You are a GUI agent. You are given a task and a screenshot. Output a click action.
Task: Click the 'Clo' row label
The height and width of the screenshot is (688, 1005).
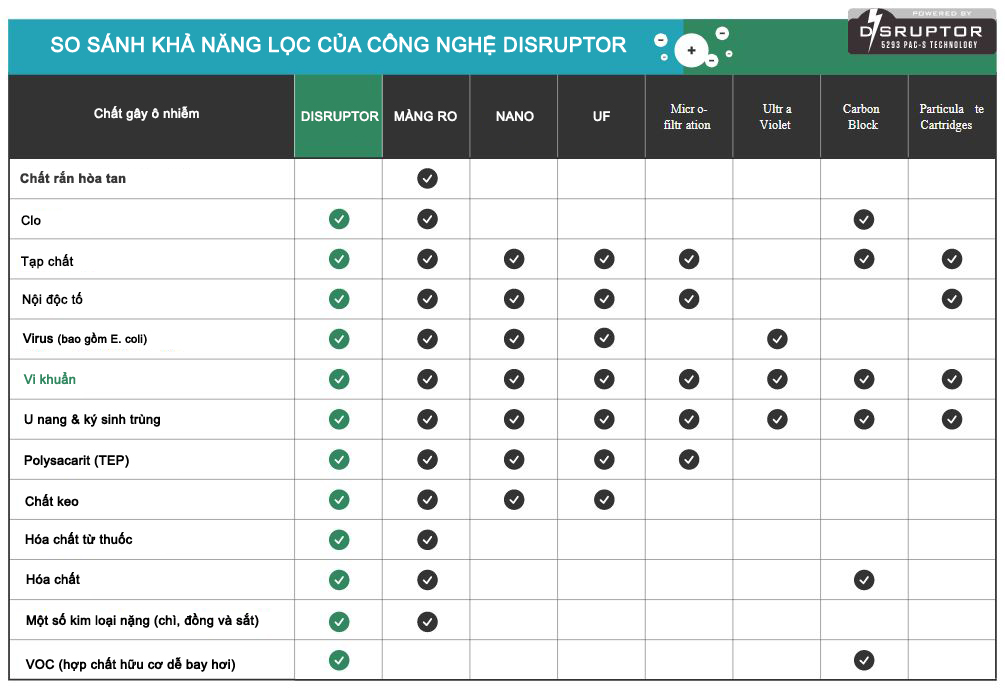coord(31,220)
